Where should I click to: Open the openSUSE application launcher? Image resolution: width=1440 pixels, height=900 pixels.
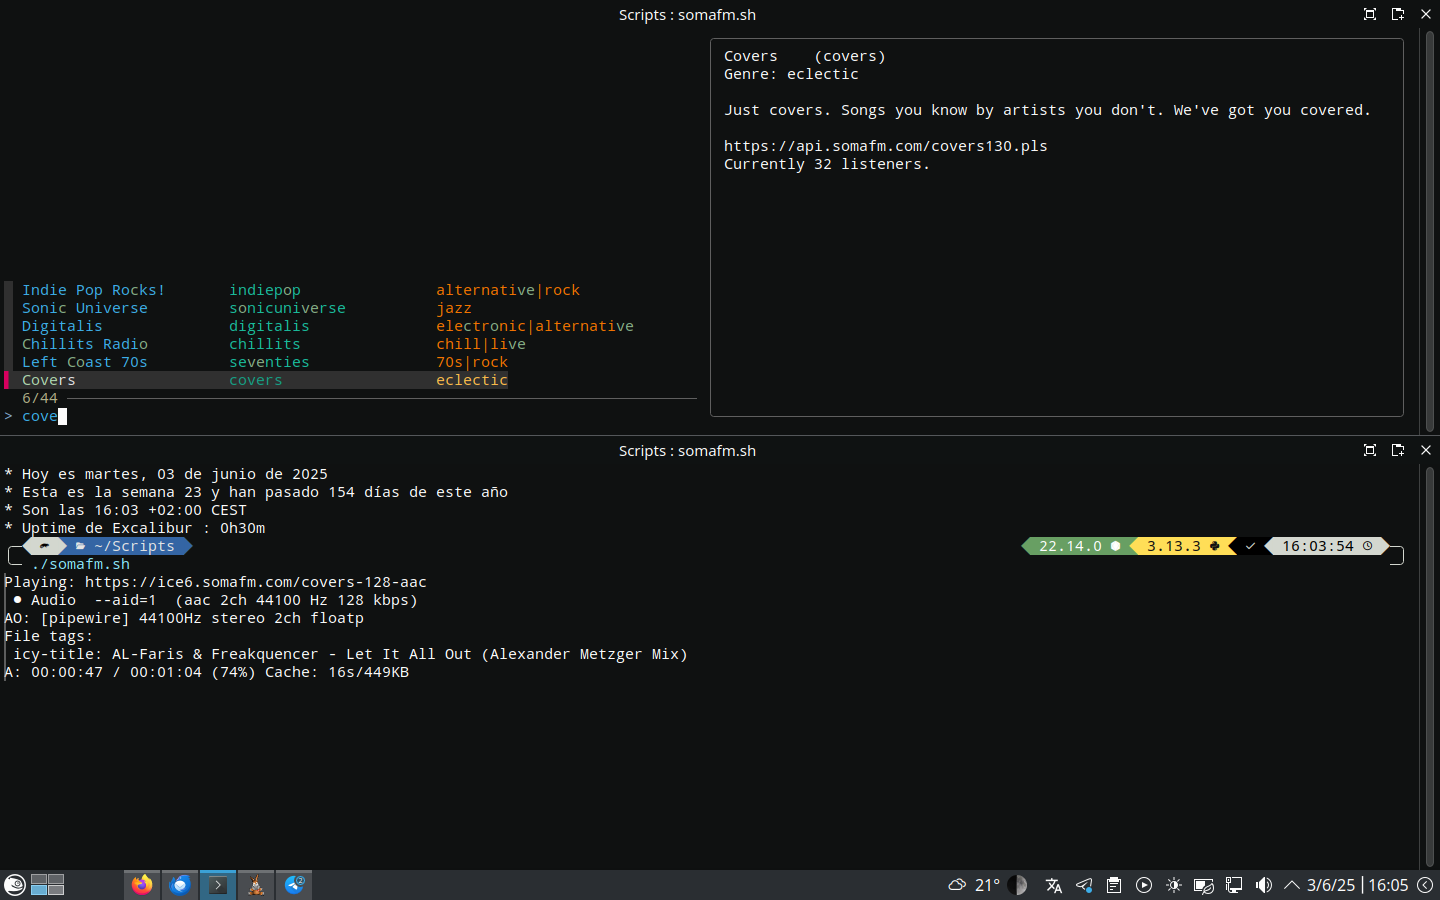coord(15,885)
